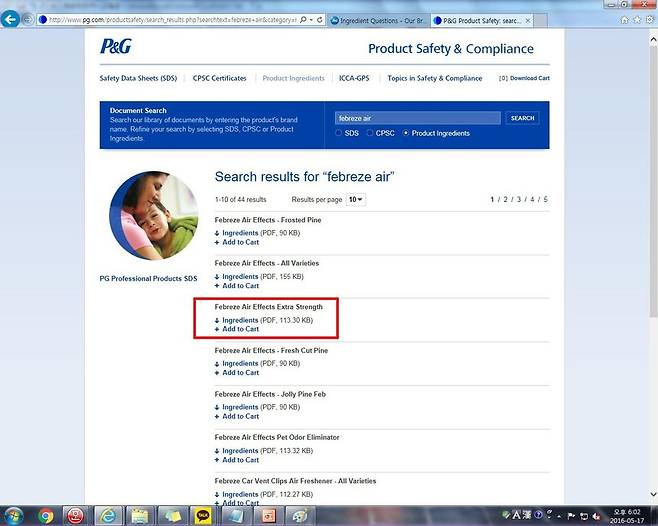Select the Product Ingredients radio button
658x526 pixels.
point(405,133)
